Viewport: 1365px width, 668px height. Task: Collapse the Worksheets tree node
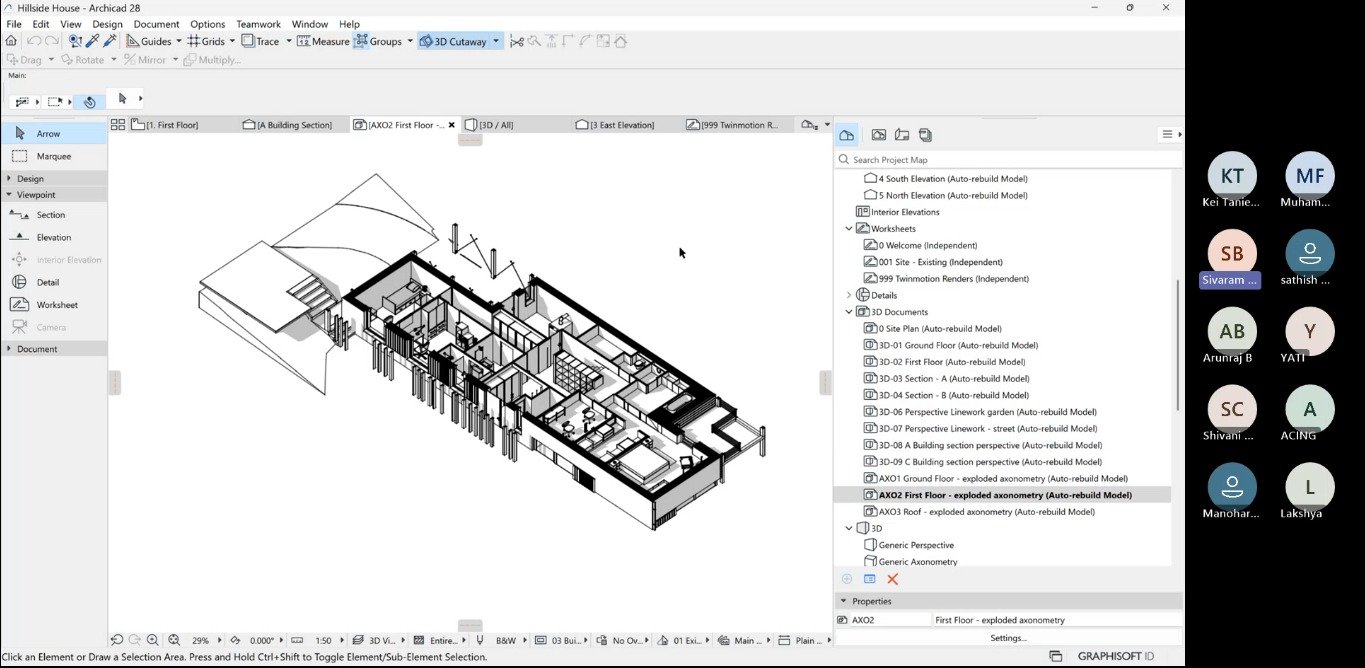coord(849,229)
